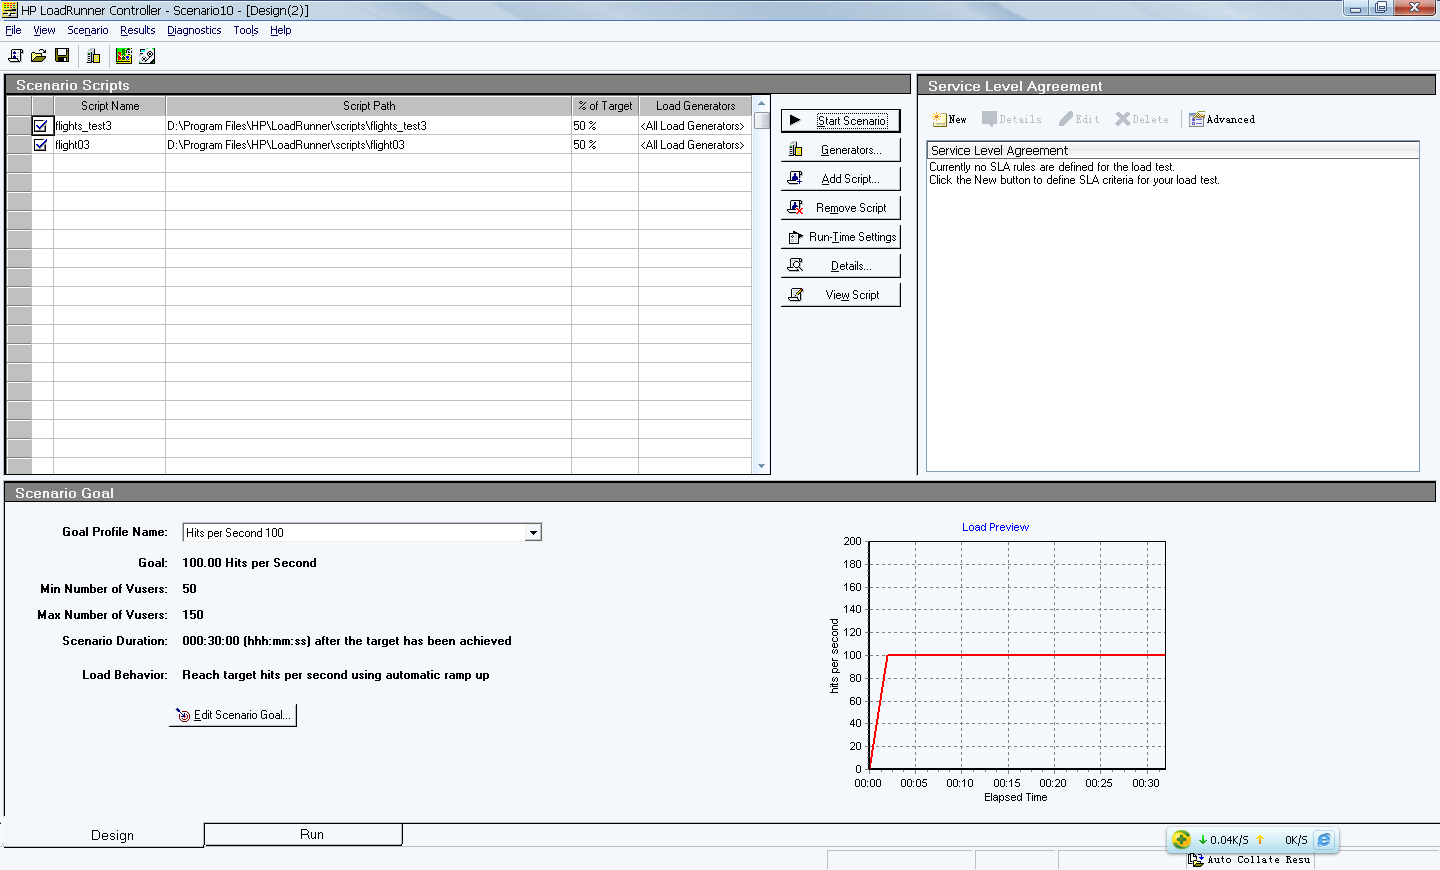The width and height of the screenshot is (1440, 870).
Task: Click the Auto Collate Results status icon
Action: pyautogui.click(x=1195, y=860)
